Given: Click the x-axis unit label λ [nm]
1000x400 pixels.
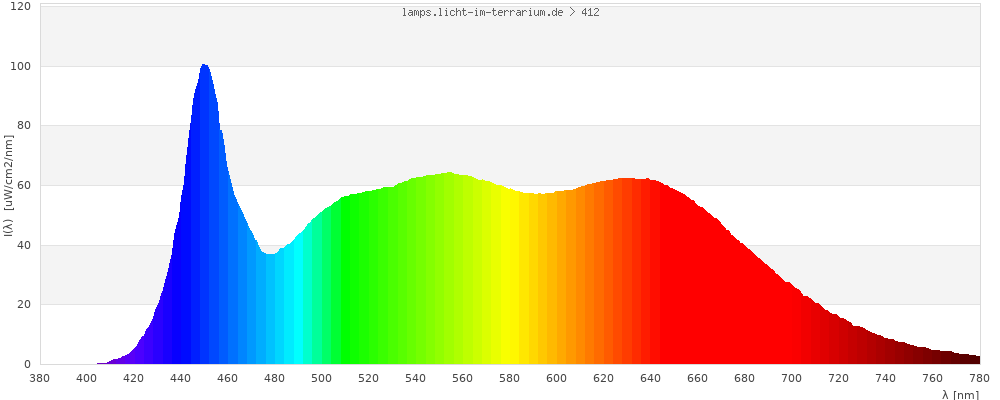Looking at the screenshot, I should [960, 395].
